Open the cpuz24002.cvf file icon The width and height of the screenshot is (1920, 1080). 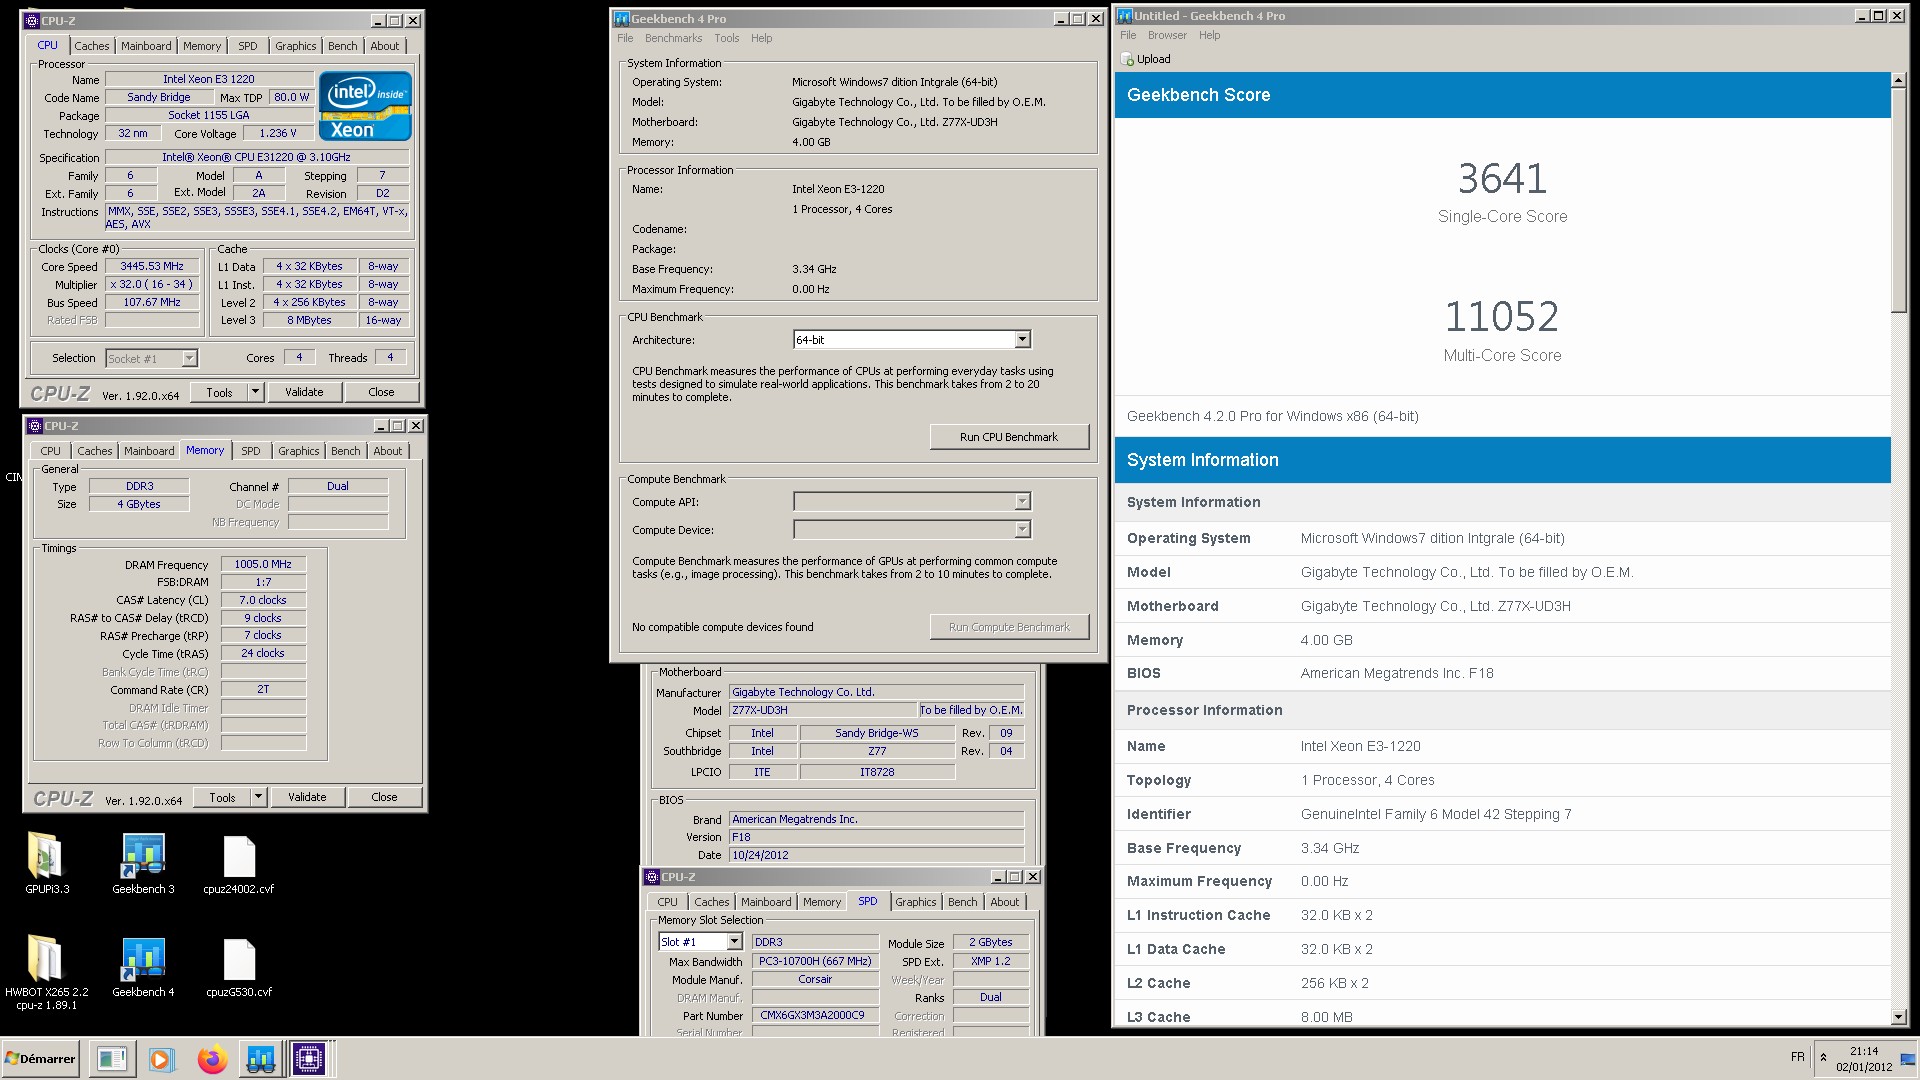pos(239,856)
